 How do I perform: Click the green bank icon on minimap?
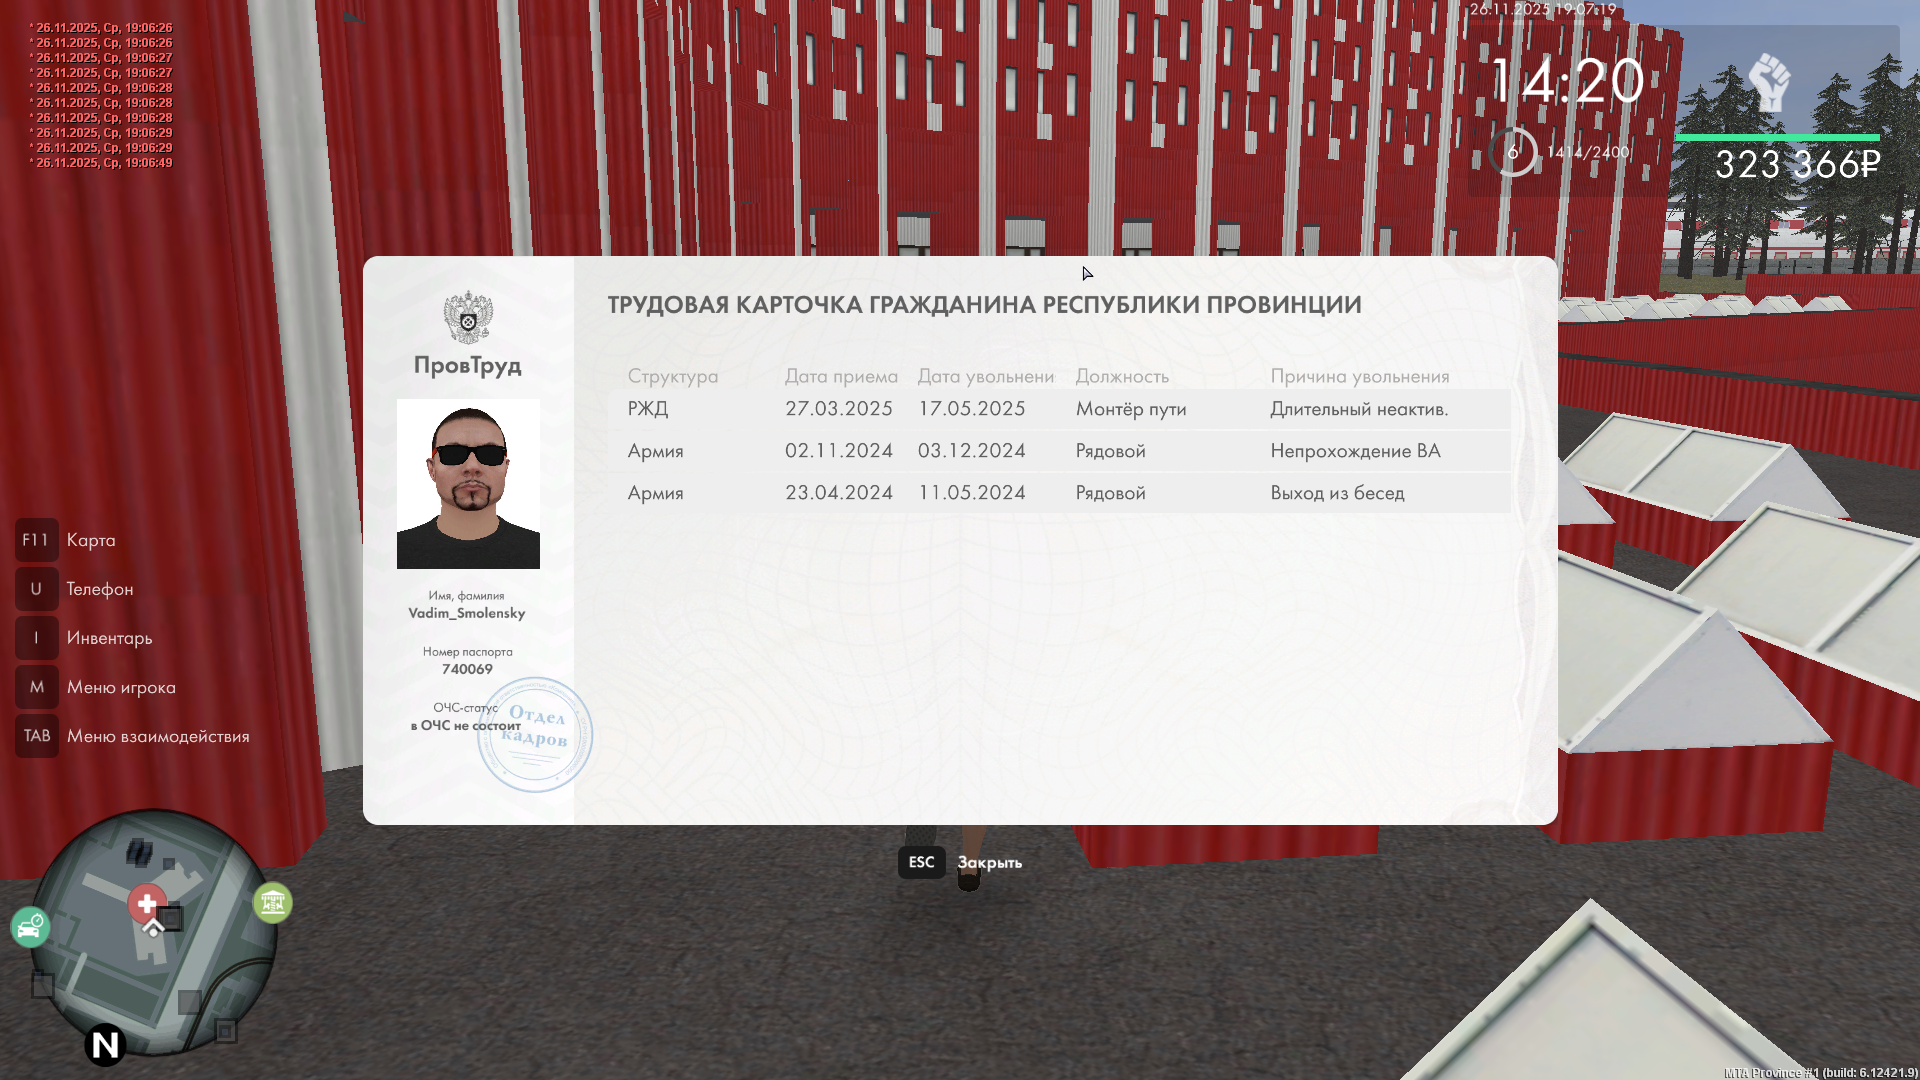[x=272, y=903]
